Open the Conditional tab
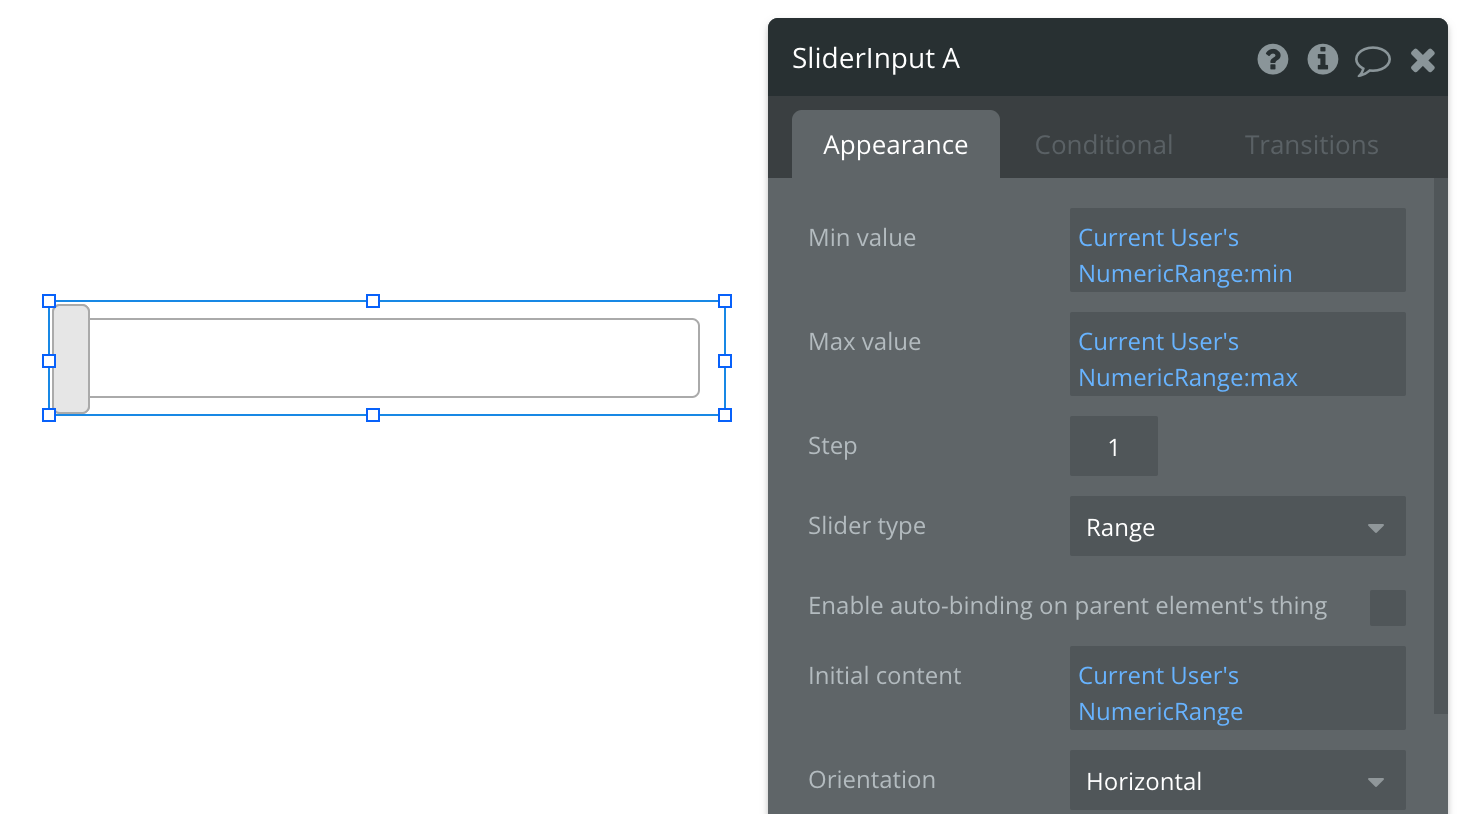Image resolution: width=1458 pixels, height=814 pixels. [1103, 146]
